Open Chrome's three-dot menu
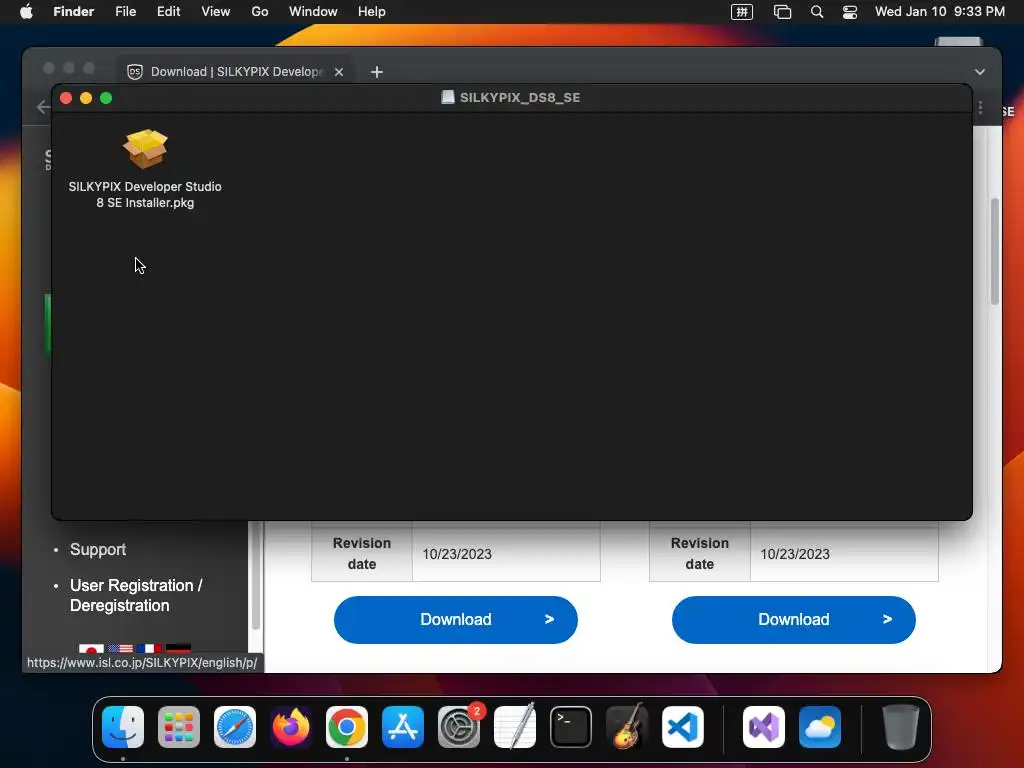 [980, 108]
